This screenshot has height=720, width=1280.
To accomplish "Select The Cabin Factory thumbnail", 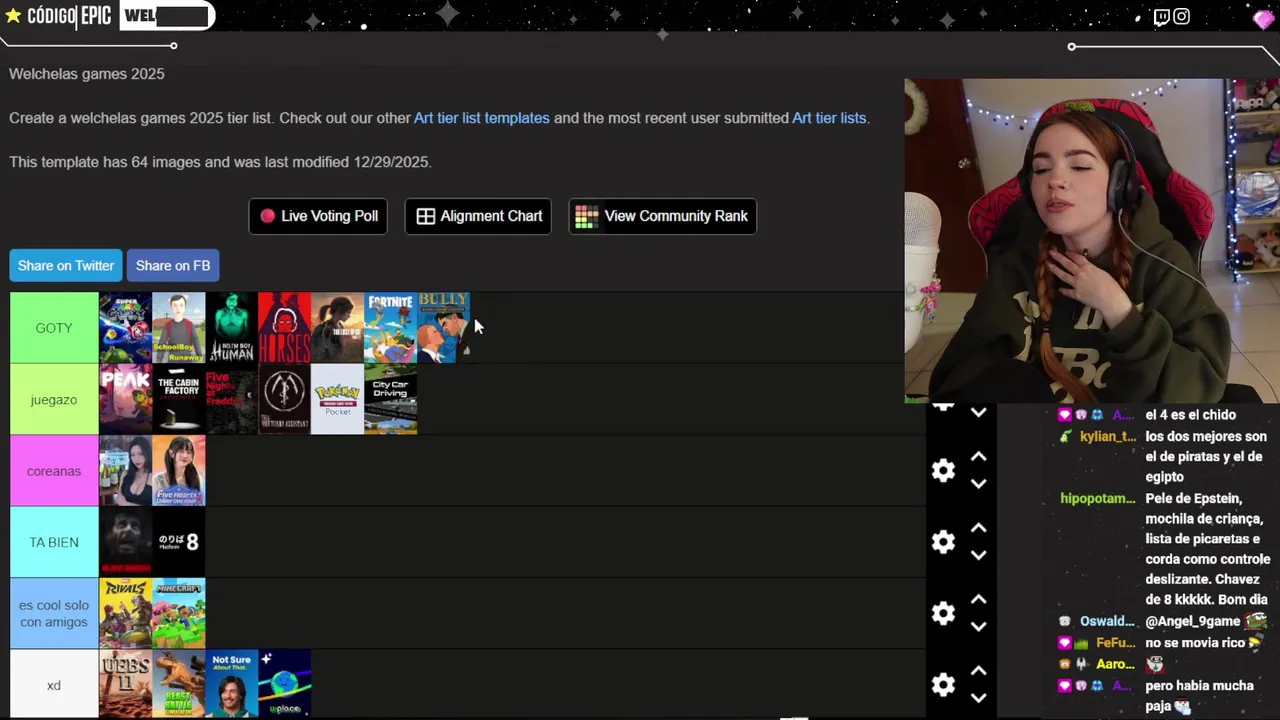I will point(178,399).
